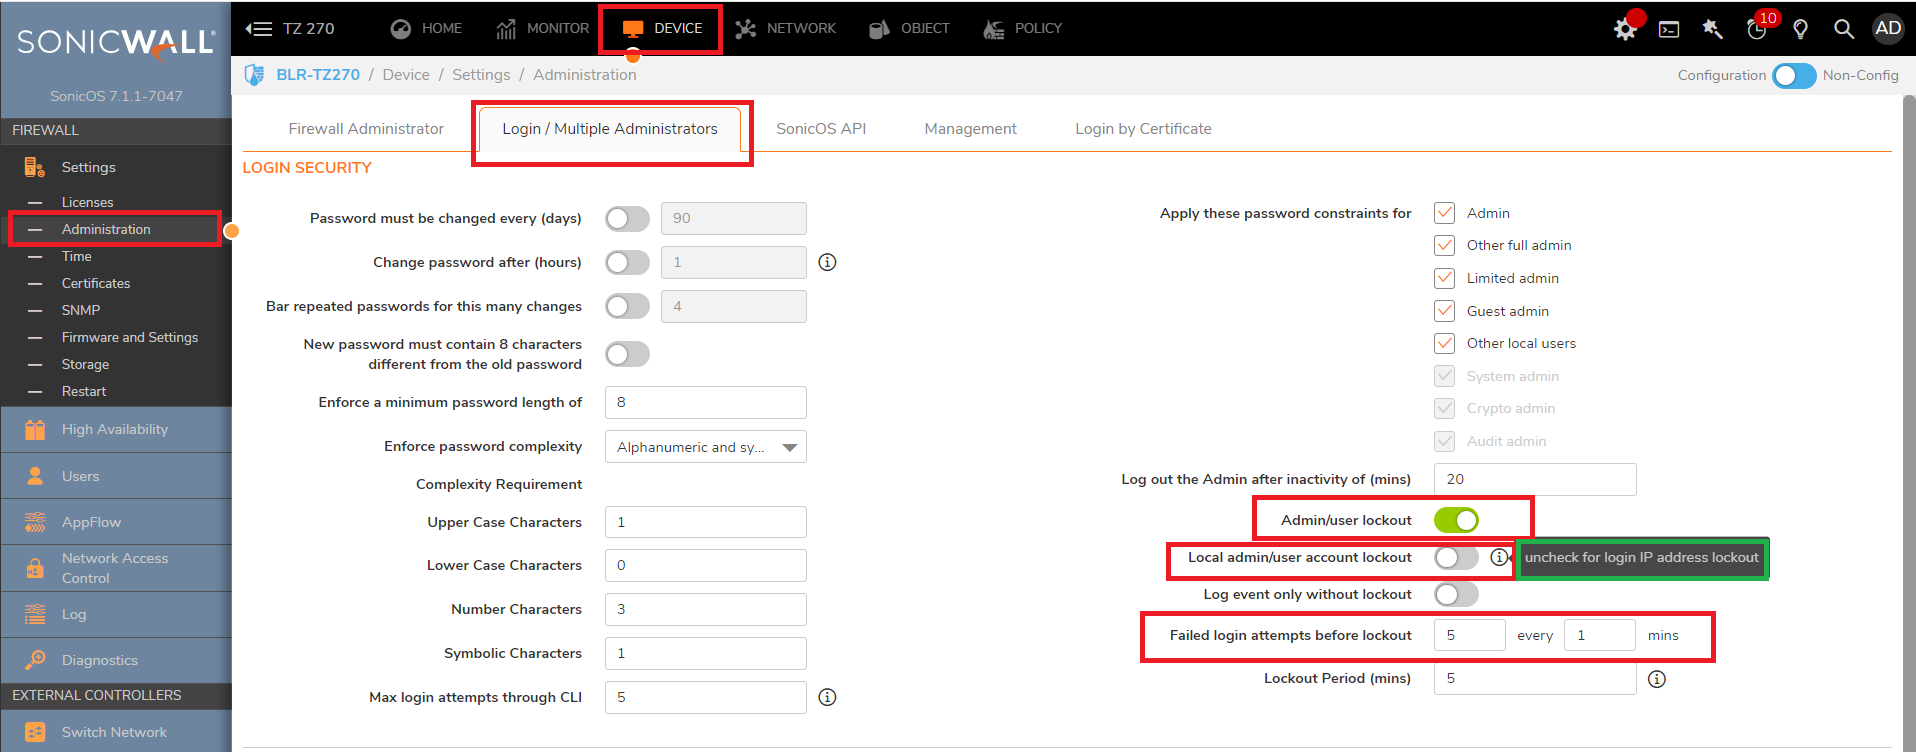The height and width of the screenshot is (752, 1916).
Task: Open the Management tab
Action: (970, 129)
